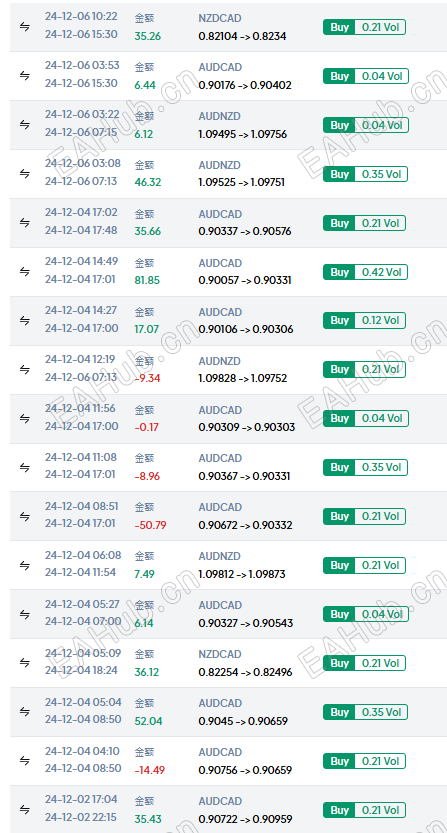
Task: Click Buy 0.12 Vol badge
Action: click(364, 320)
